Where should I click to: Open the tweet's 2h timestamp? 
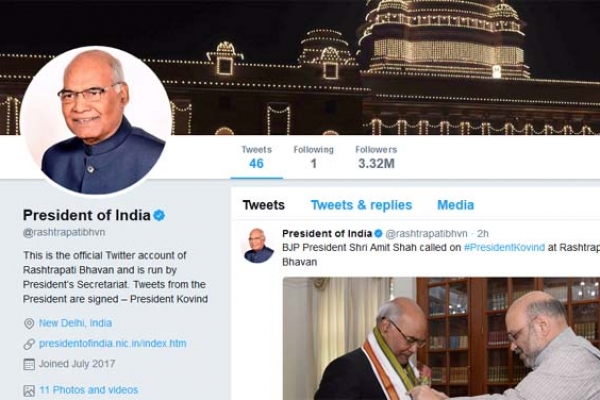[483, 233]
